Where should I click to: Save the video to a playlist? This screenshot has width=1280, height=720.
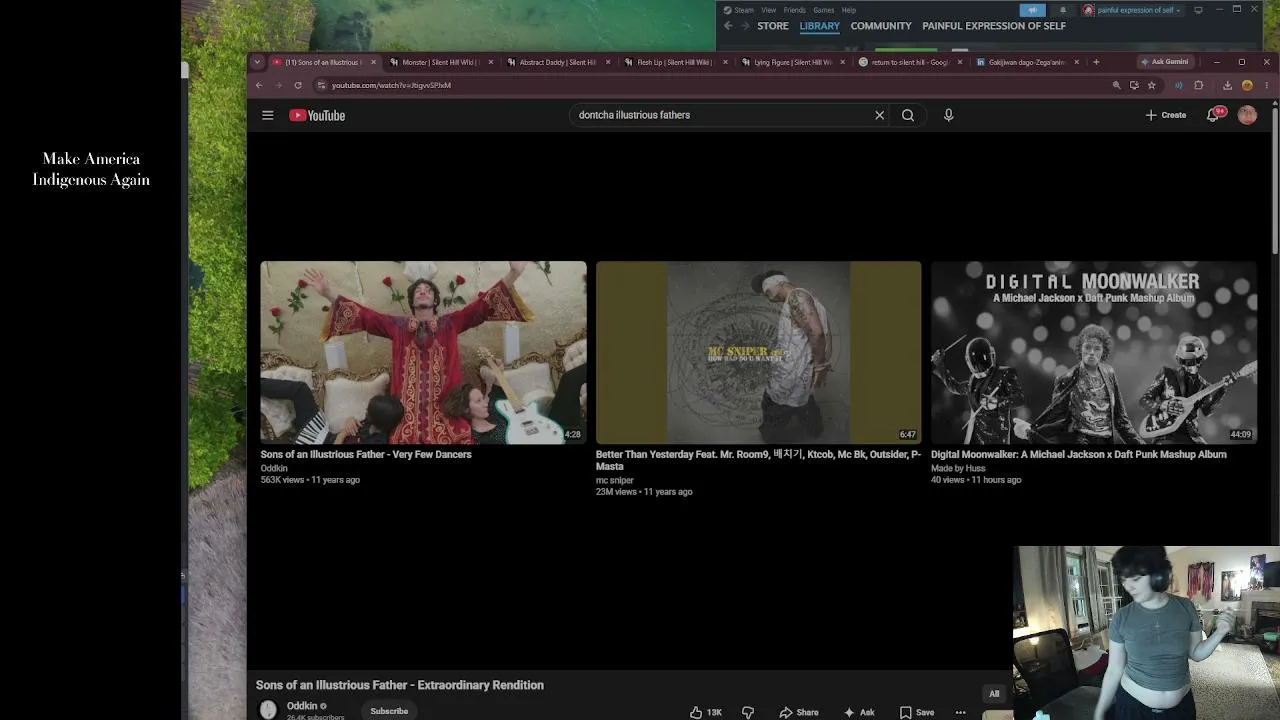coord(916,712)
